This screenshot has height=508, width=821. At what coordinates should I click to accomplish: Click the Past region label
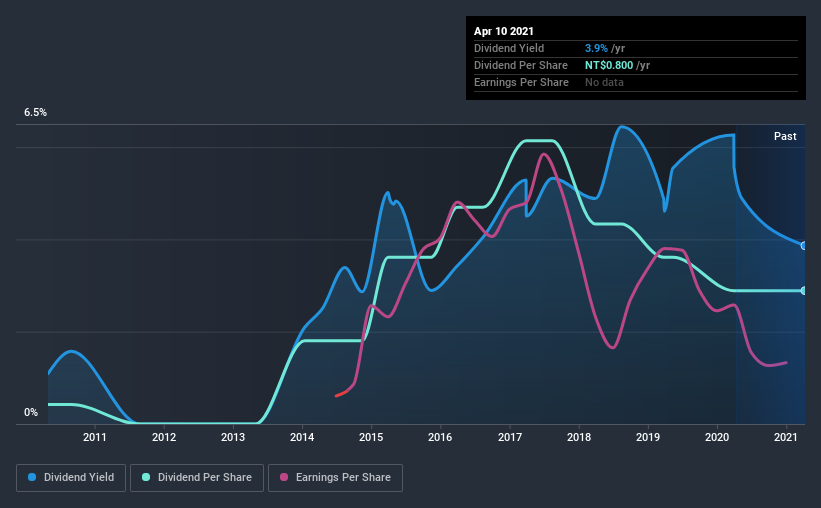[x=785, y=136]
